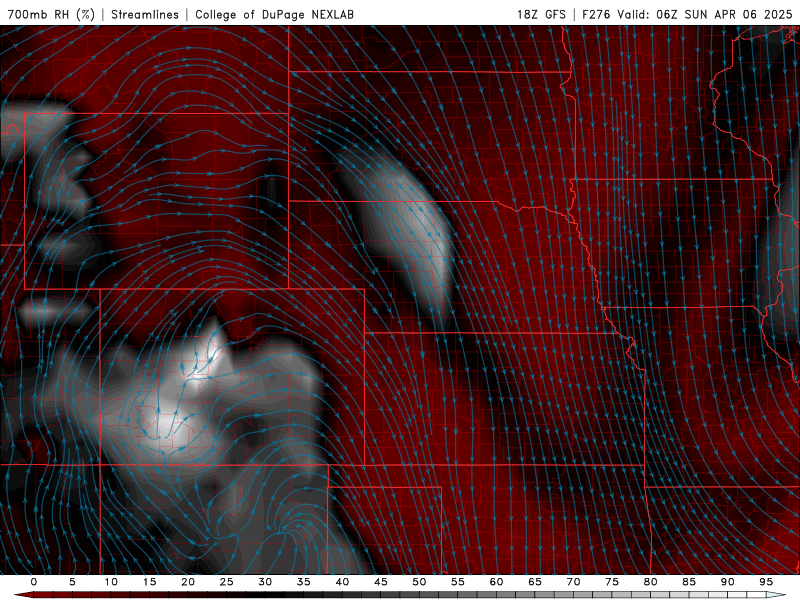Image resolution: width=800 pixels, height=600 pixels.
Task: Click the "F276" forecast hour text
Action: coord(596,14)
